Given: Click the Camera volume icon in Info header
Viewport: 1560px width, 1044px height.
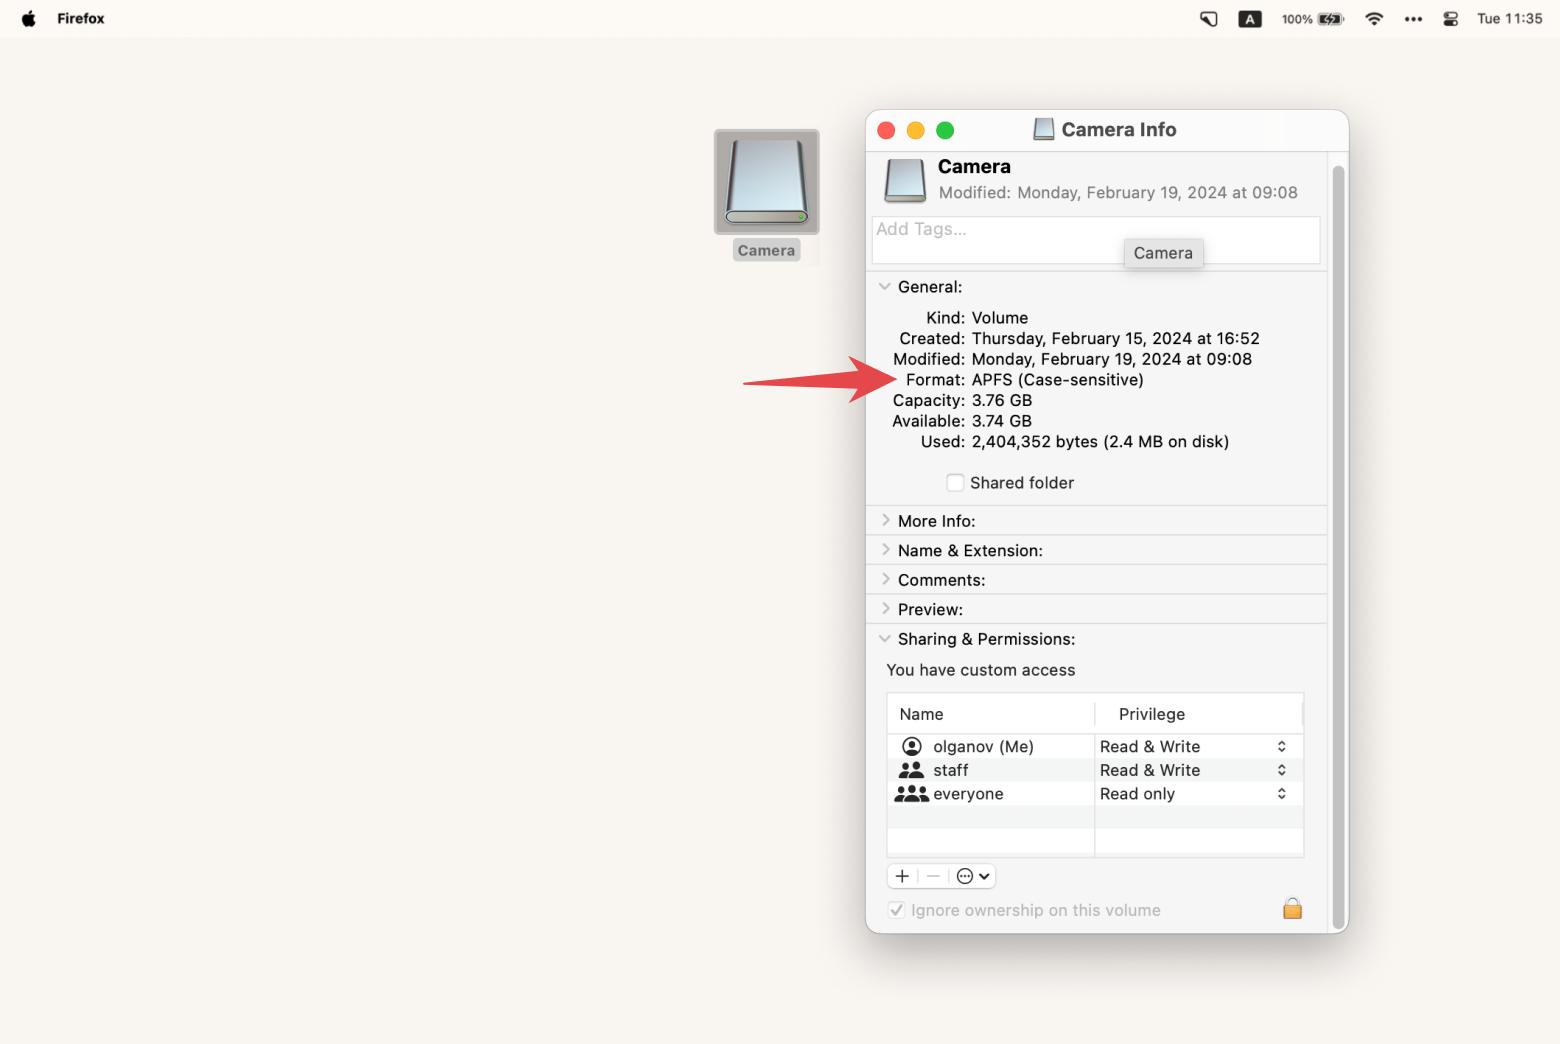Looking at the screenshot, I should (905, 180).
